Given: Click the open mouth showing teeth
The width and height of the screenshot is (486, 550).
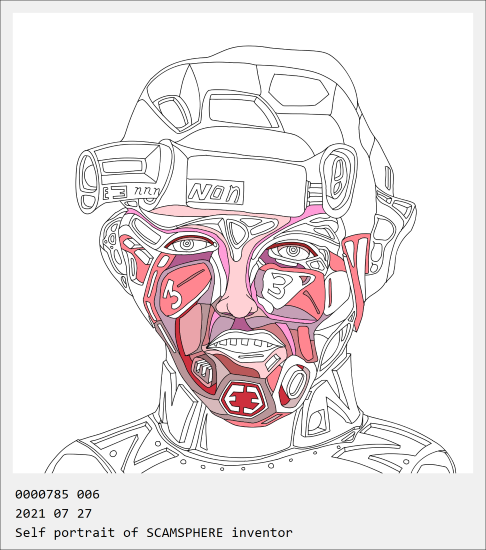Looking at the screenshot, I should 245,344.
